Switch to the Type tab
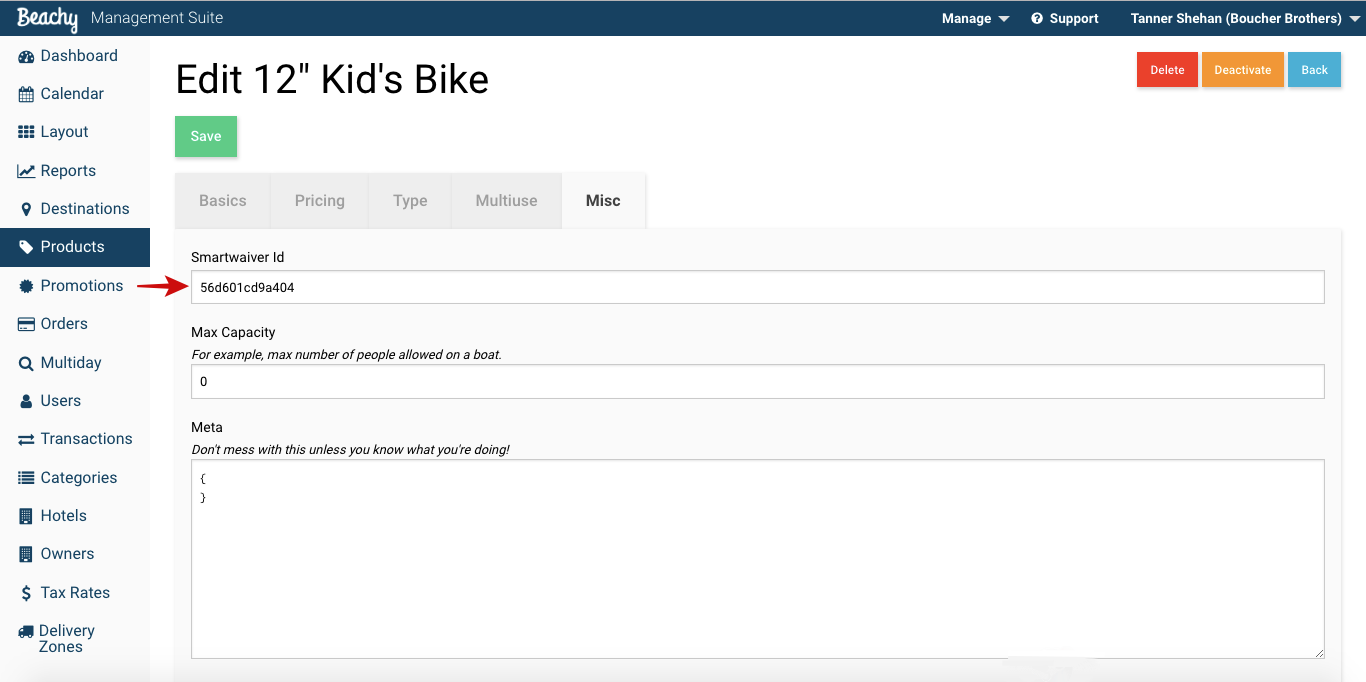This screenshot has width=1366, height=682. tap(410, 201)
